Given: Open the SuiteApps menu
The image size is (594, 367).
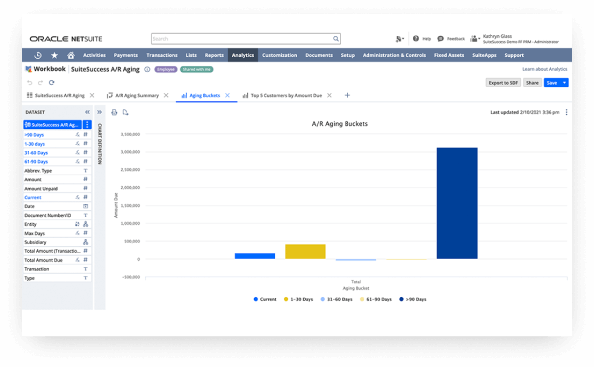Looking at the screenshot, I should [484, 55].
